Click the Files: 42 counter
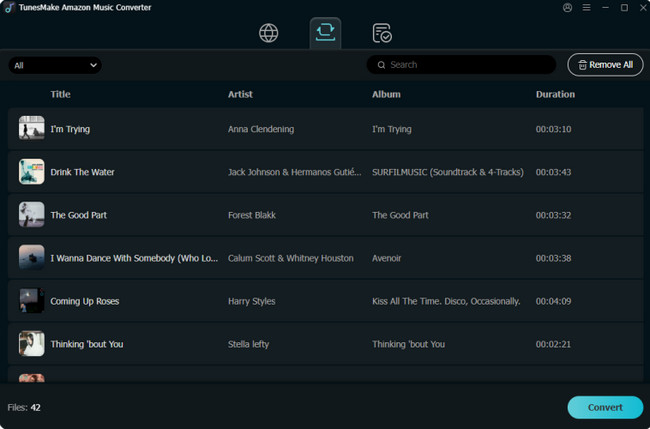 pos(24,407)
